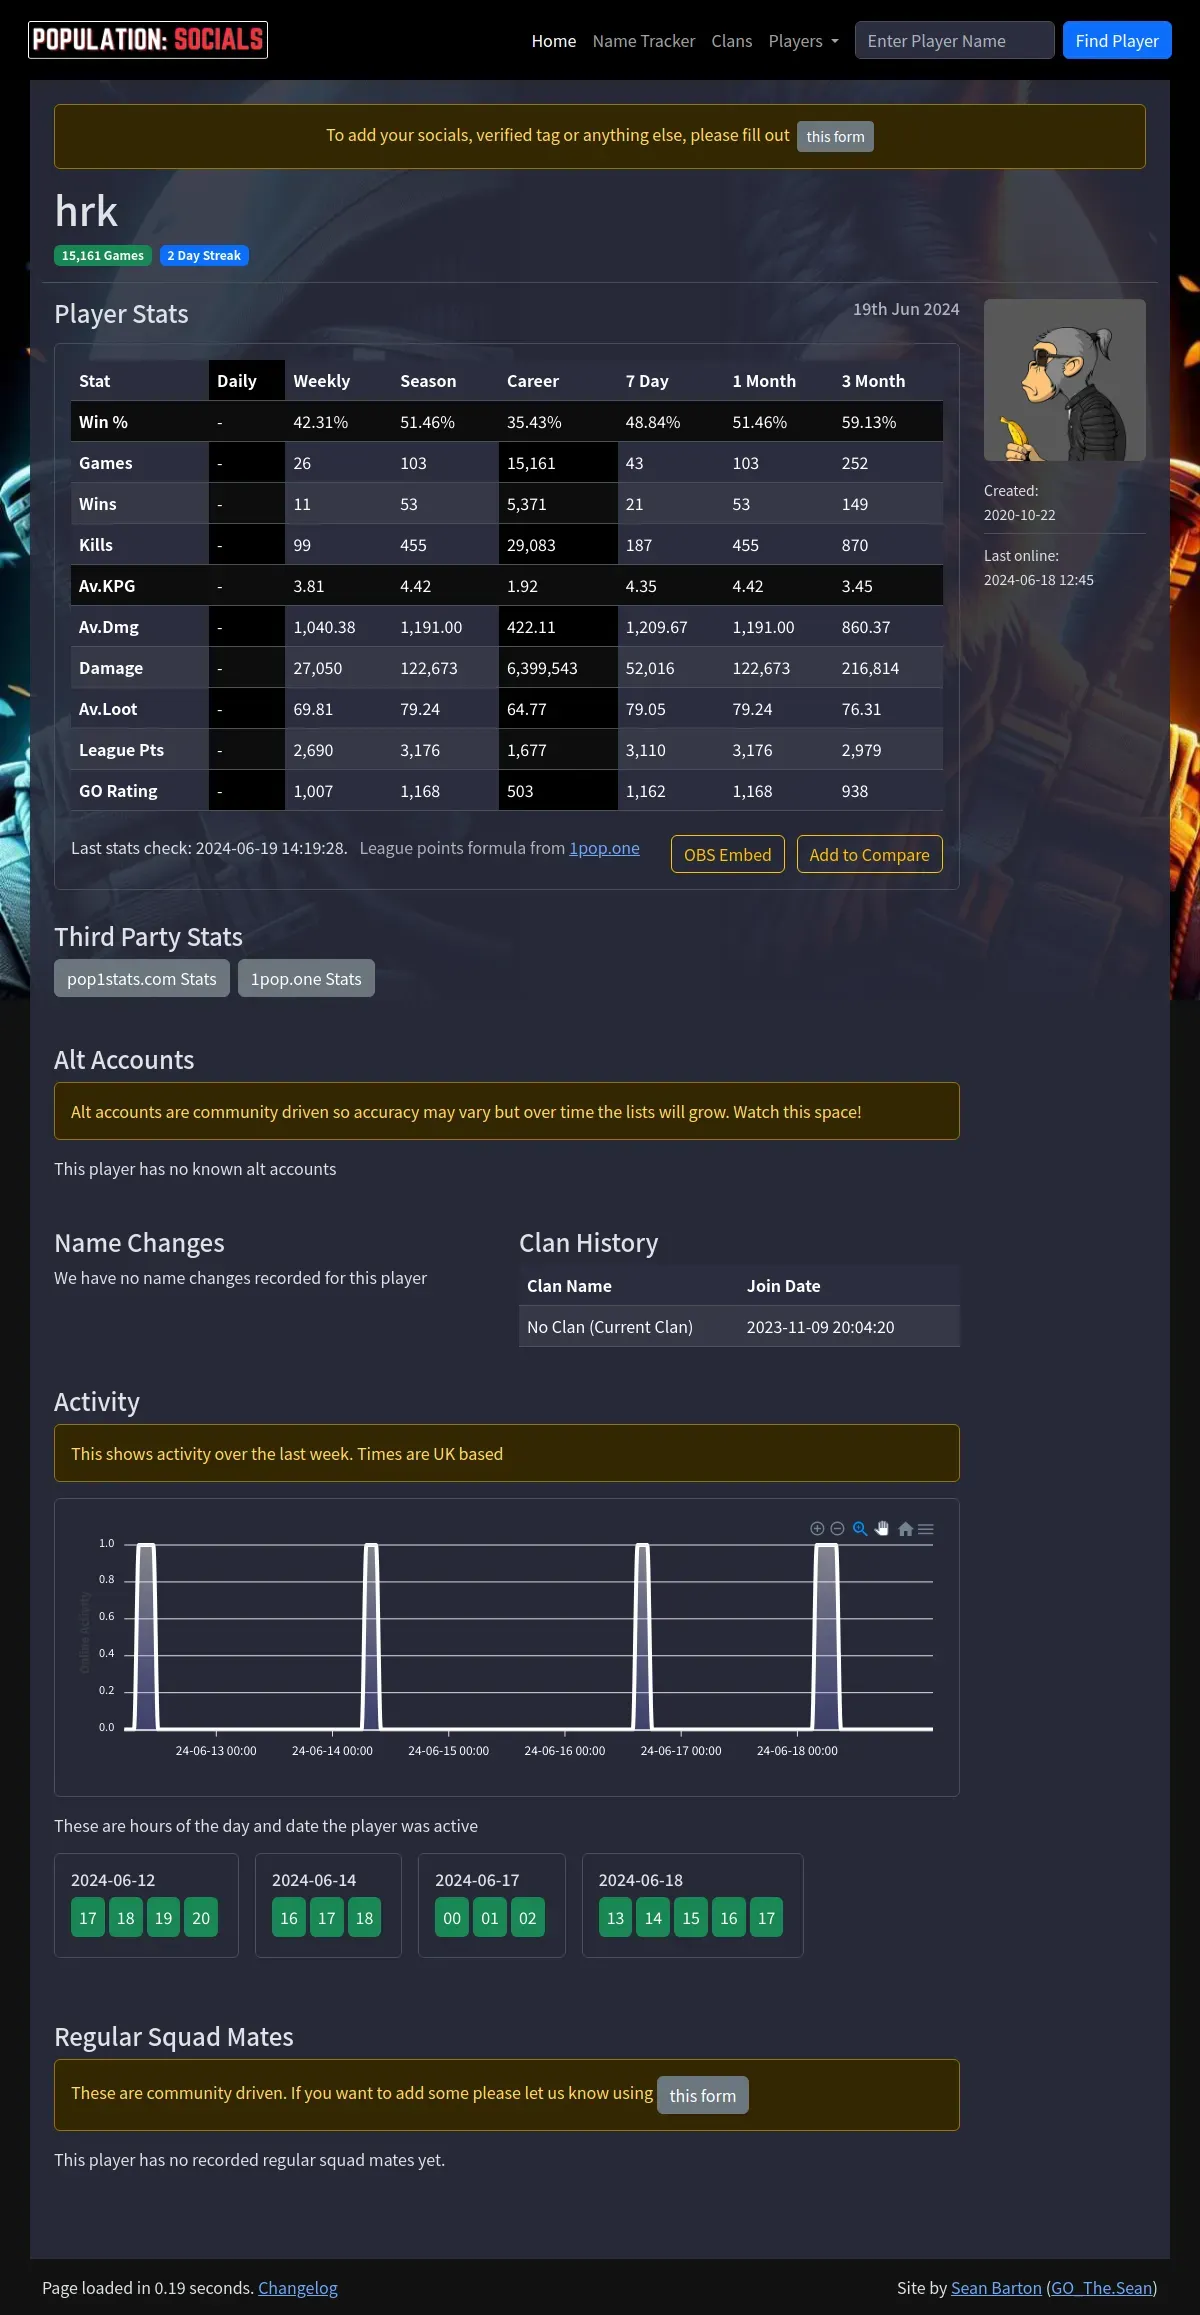
Task: Click the player avatar image
Action: tap(1064, 380)
